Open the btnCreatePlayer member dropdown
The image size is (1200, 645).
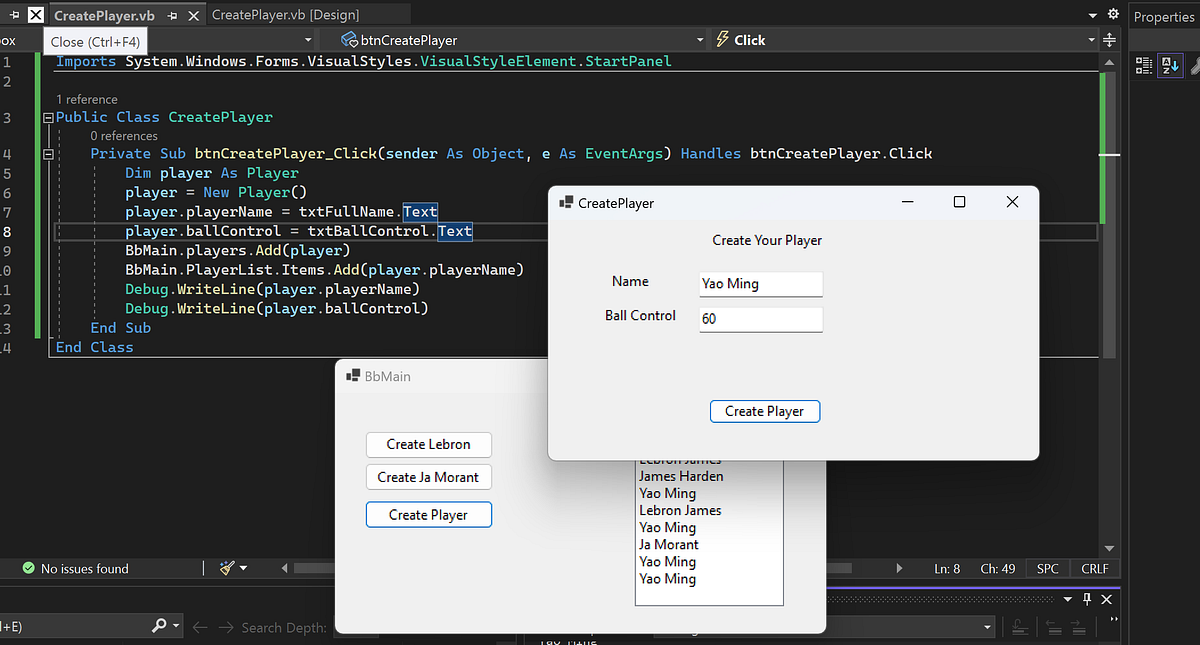point(700,40)
